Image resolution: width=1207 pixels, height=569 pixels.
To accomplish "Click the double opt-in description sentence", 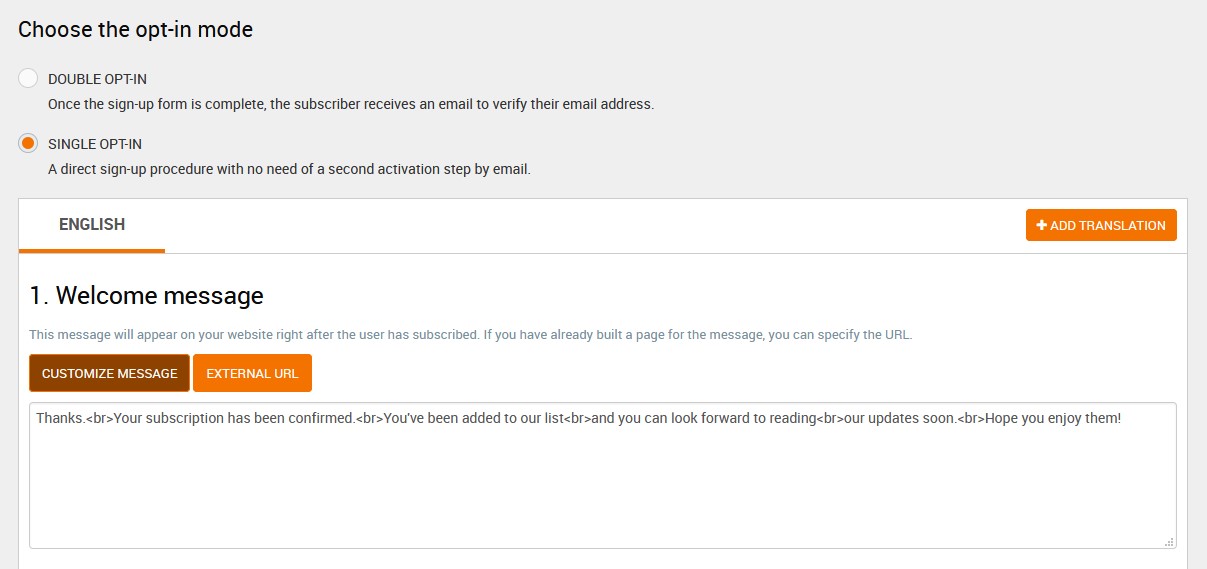I will 350,104.
